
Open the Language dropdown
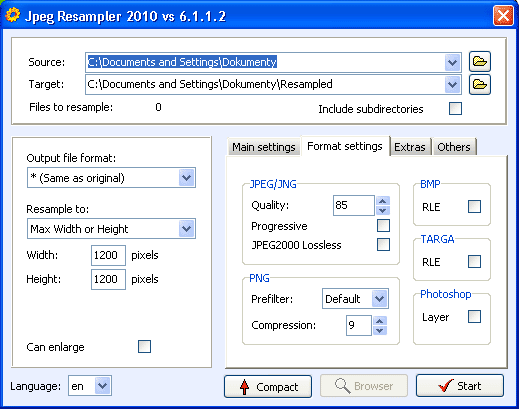click(102, 386)
